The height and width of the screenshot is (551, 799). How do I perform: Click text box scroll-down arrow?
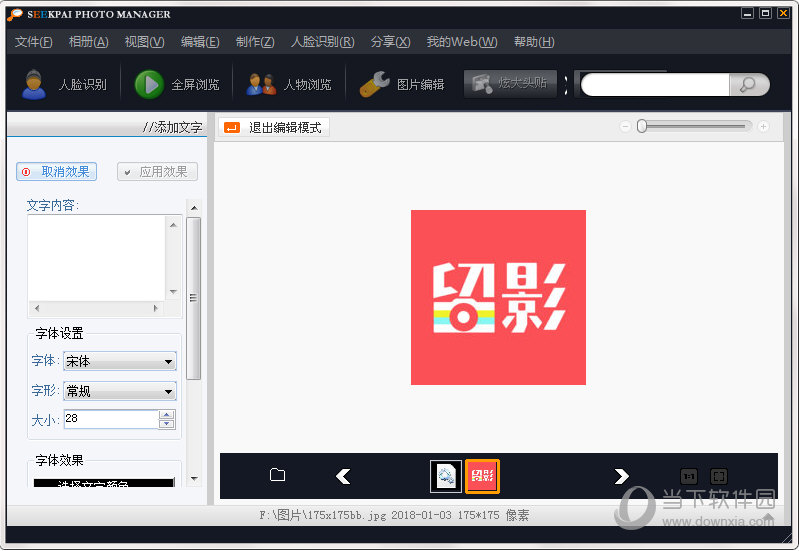[x=173, y=292]
